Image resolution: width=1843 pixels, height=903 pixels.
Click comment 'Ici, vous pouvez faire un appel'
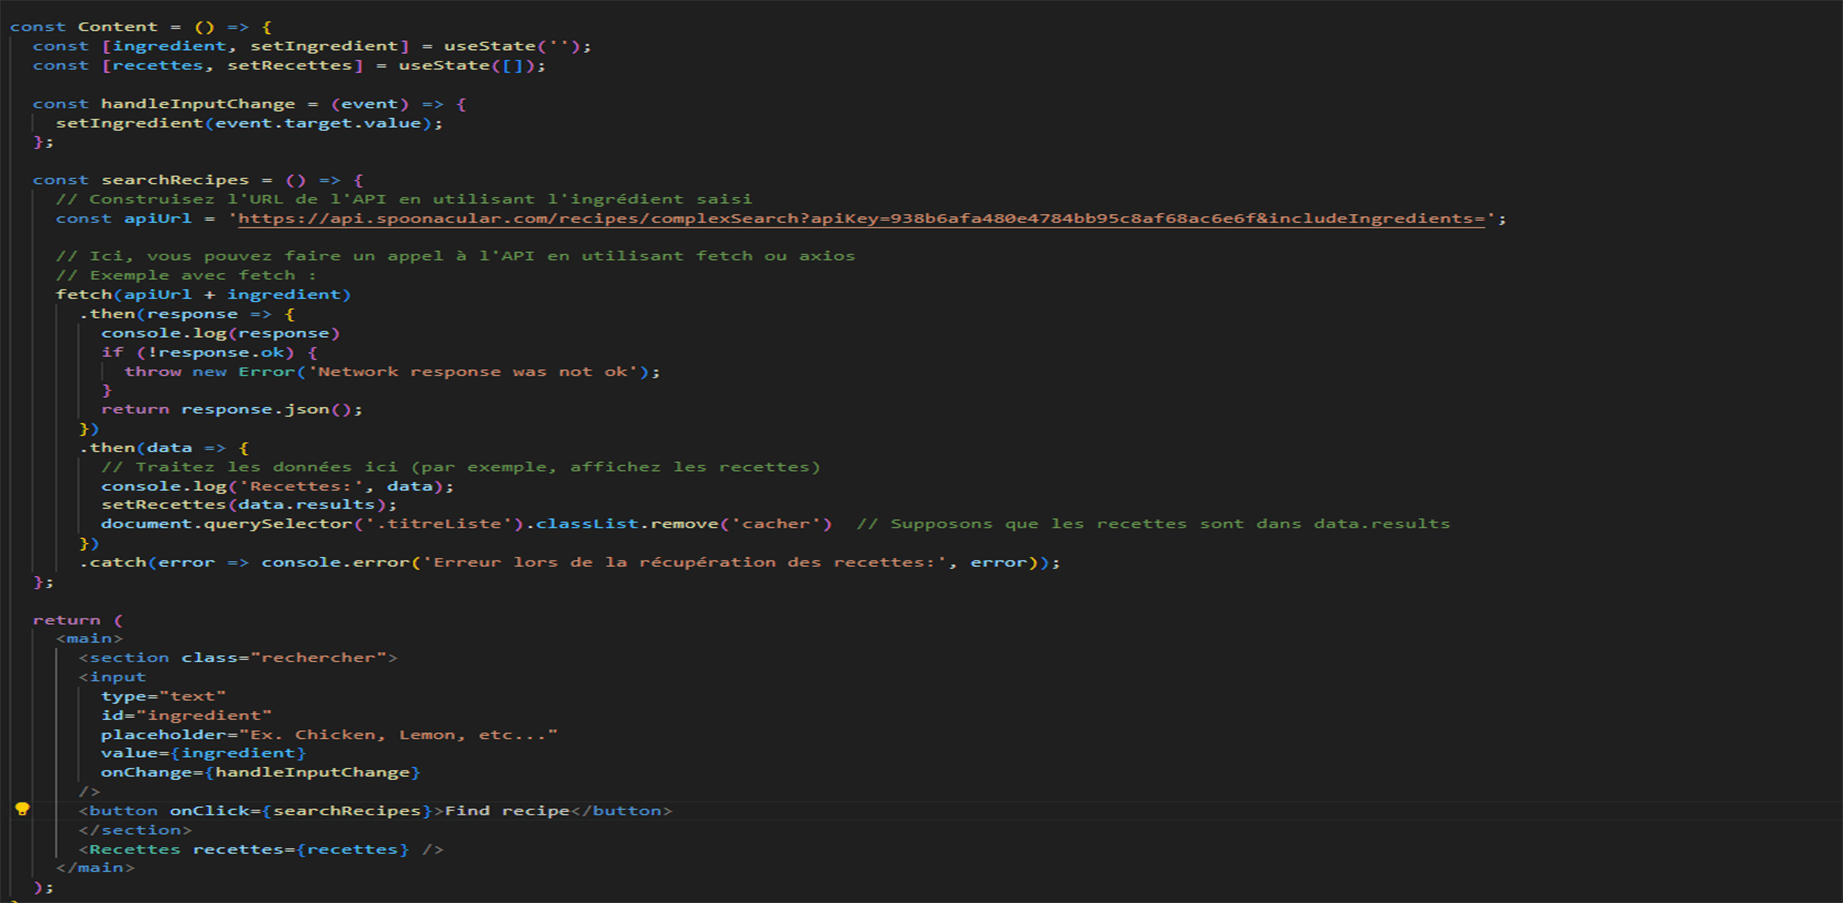coord(456,256)
